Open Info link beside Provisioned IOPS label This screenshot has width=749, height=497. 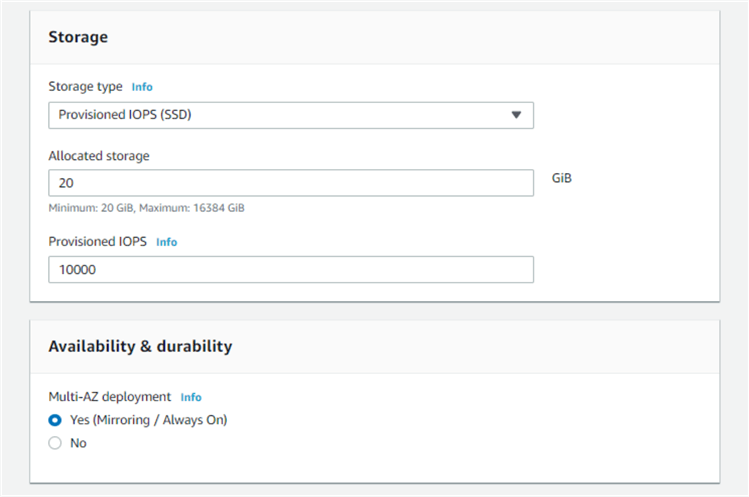(166, 242)
